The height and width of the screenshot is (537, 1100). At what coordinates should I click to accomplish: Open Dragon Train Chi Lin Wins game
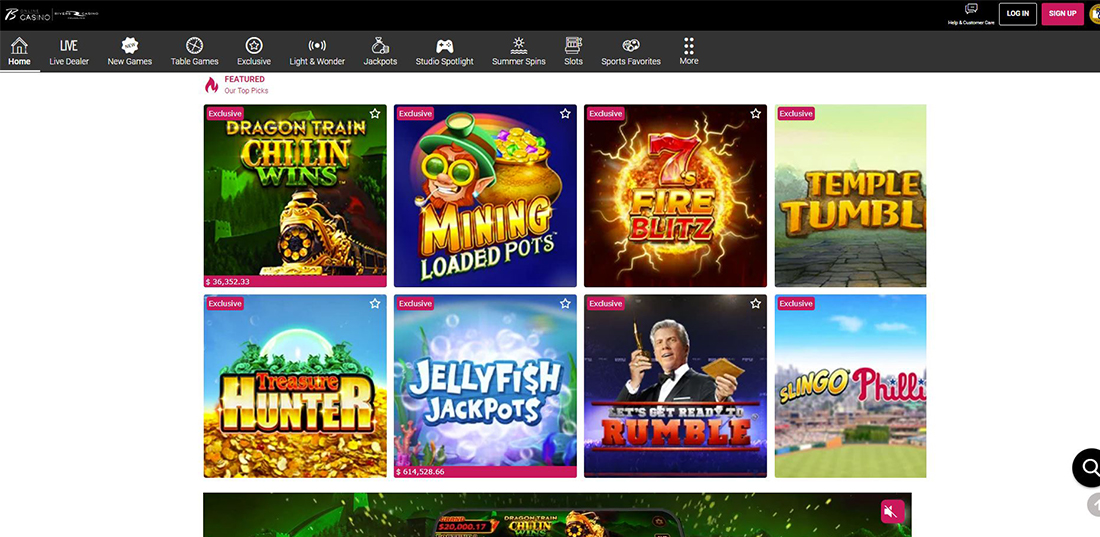(x=295, y=196)
